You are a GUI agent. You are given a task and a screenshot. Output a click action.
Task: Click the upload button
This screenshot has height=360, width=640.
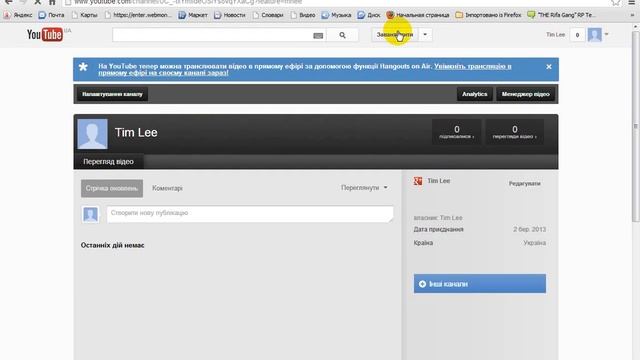(x=395, y=35)
